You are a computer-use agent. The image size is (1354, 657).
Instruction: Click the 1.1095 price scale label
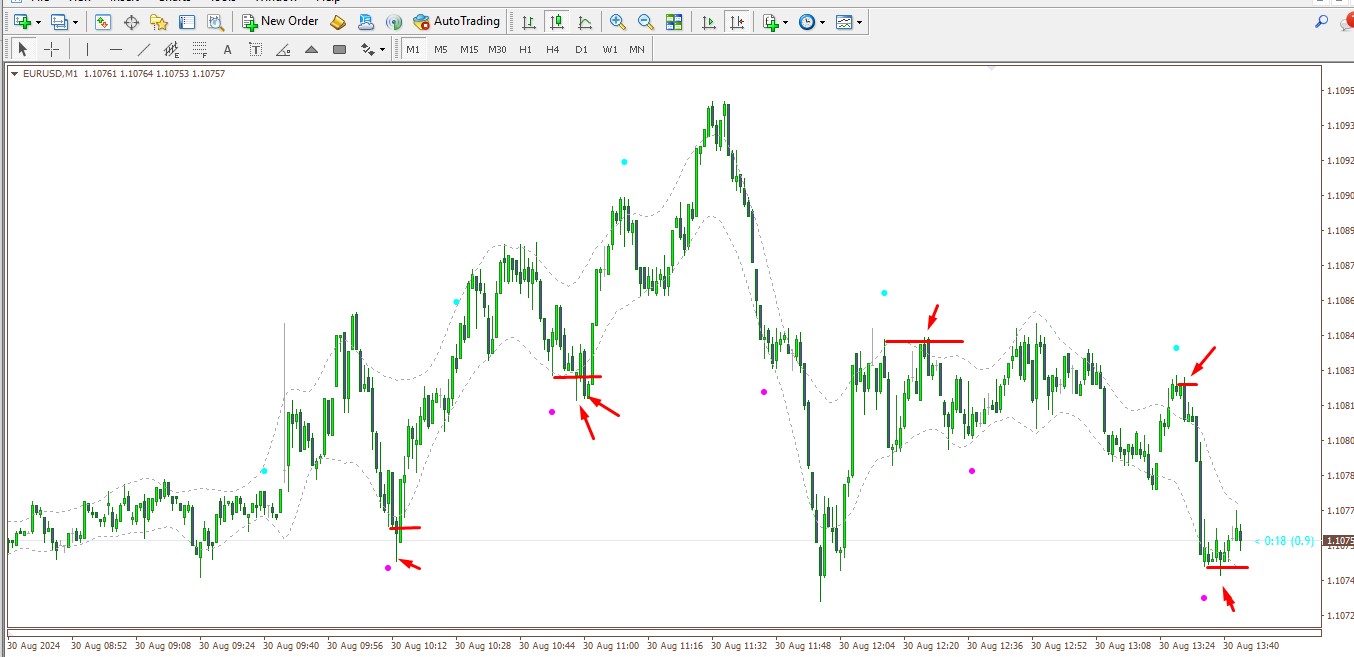[x=1339, y=91]
